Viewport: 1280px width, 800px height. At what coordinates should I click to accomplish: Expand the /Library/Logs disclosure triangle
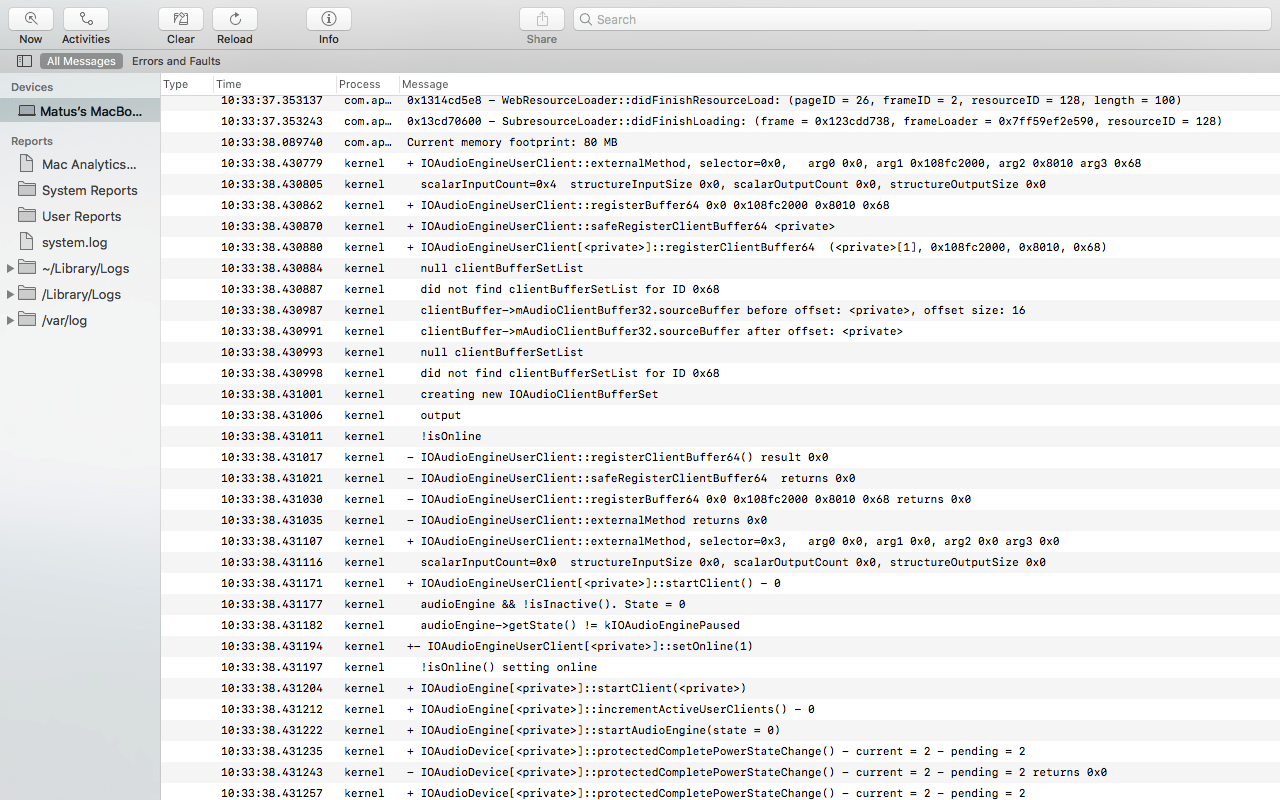point(10,294)
